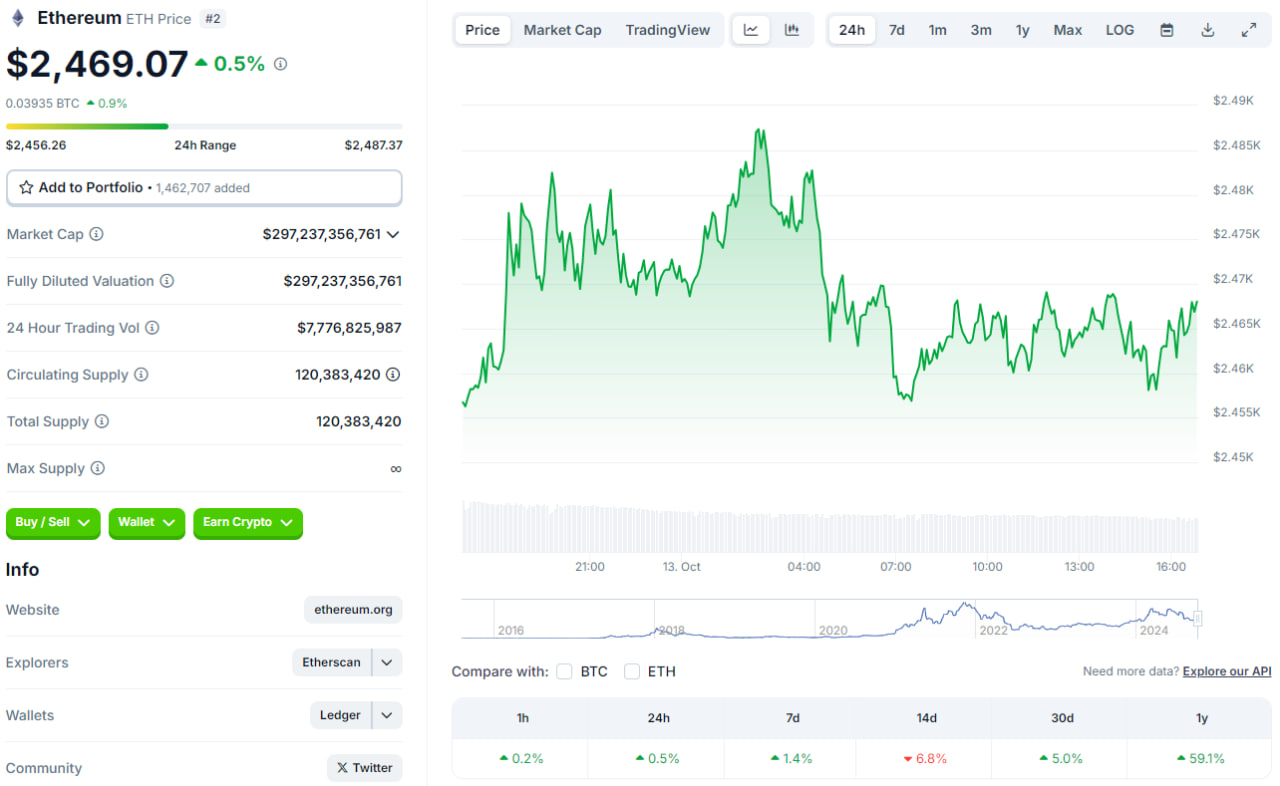Click Explore our API link
This screenshot has height=786, width=1280.
pyautogui.click(x=1227, y=671)
